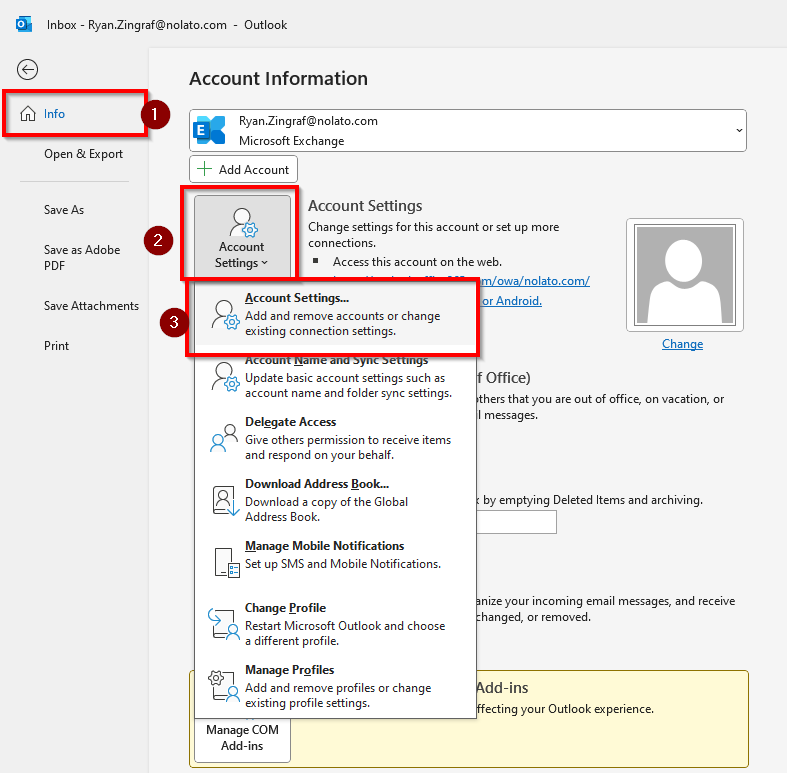Click the Manage COM Add-ins button
The image size is (787, 773).
click(x=242, y=738)
